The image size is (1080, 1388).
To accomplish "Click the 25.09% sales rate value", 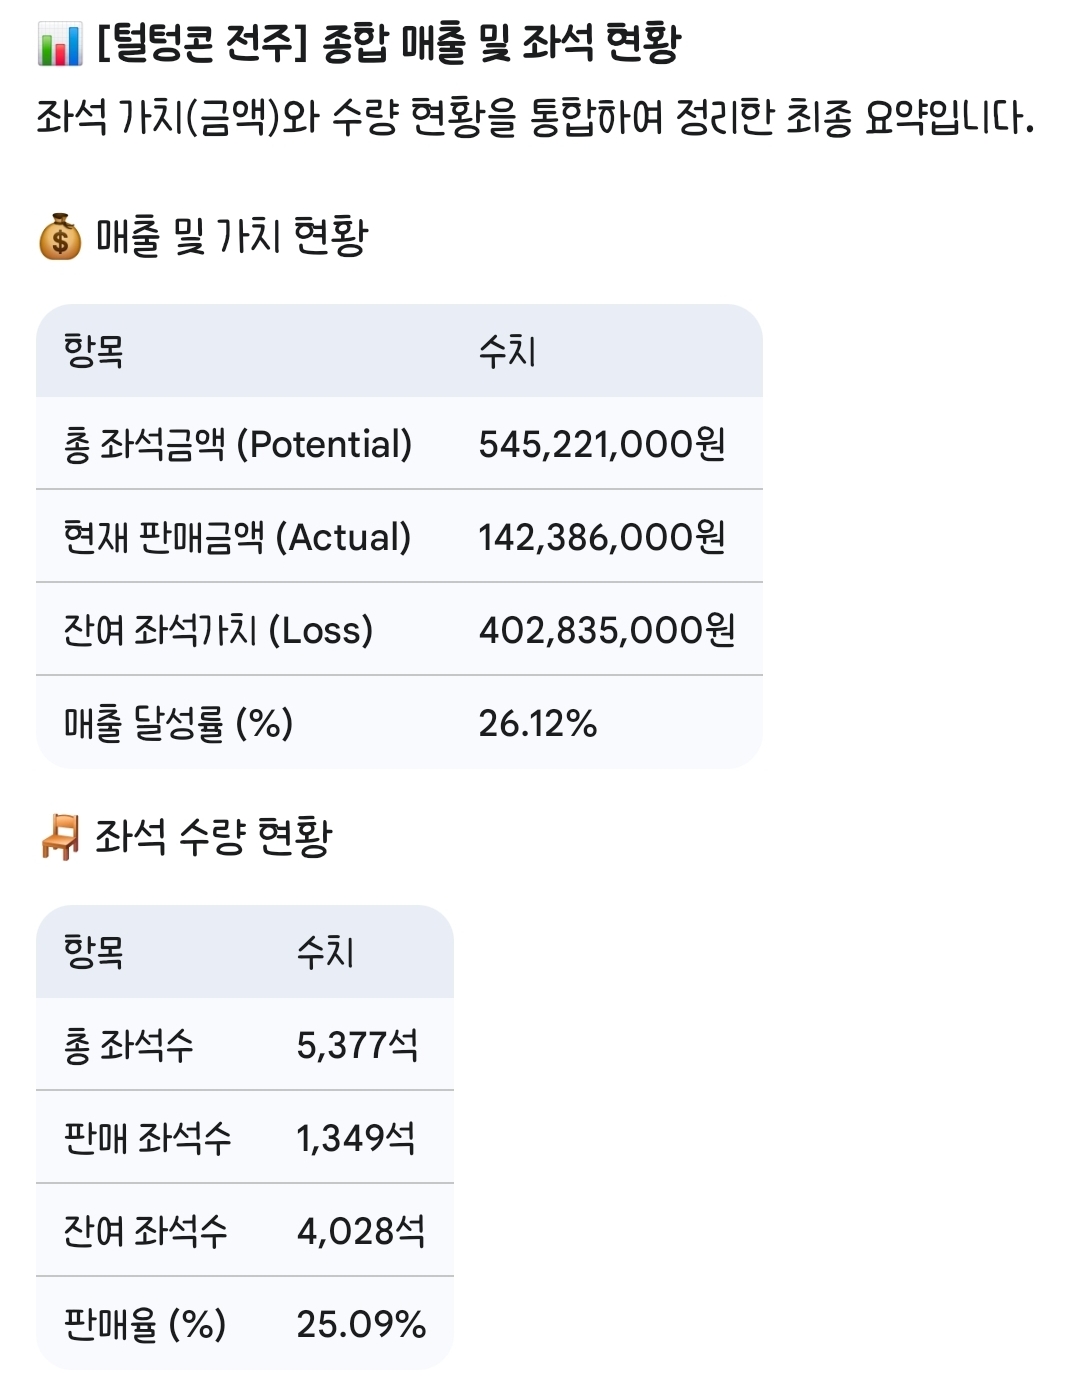I will [361, 1324].
